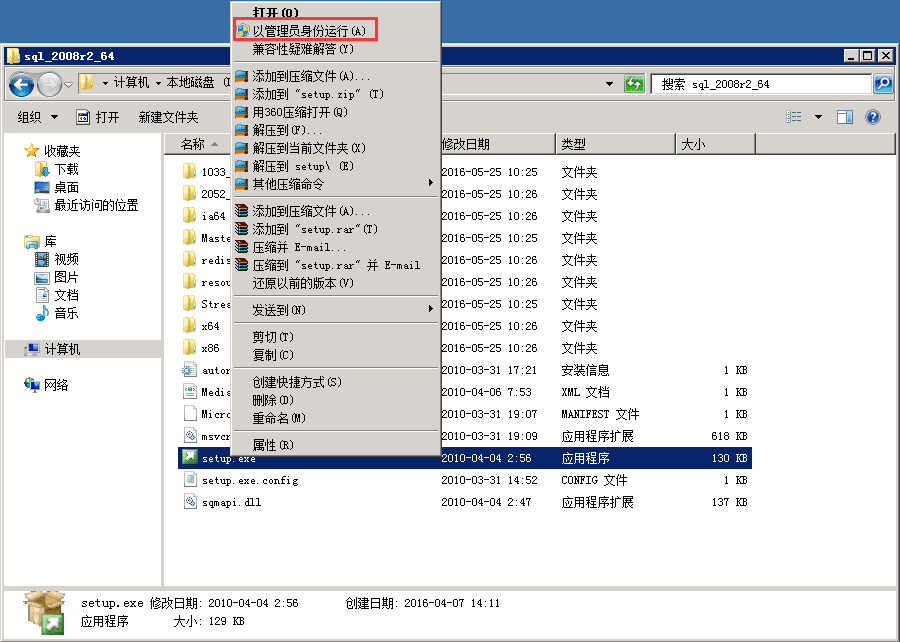Open the 图片 library

(57, 278)
